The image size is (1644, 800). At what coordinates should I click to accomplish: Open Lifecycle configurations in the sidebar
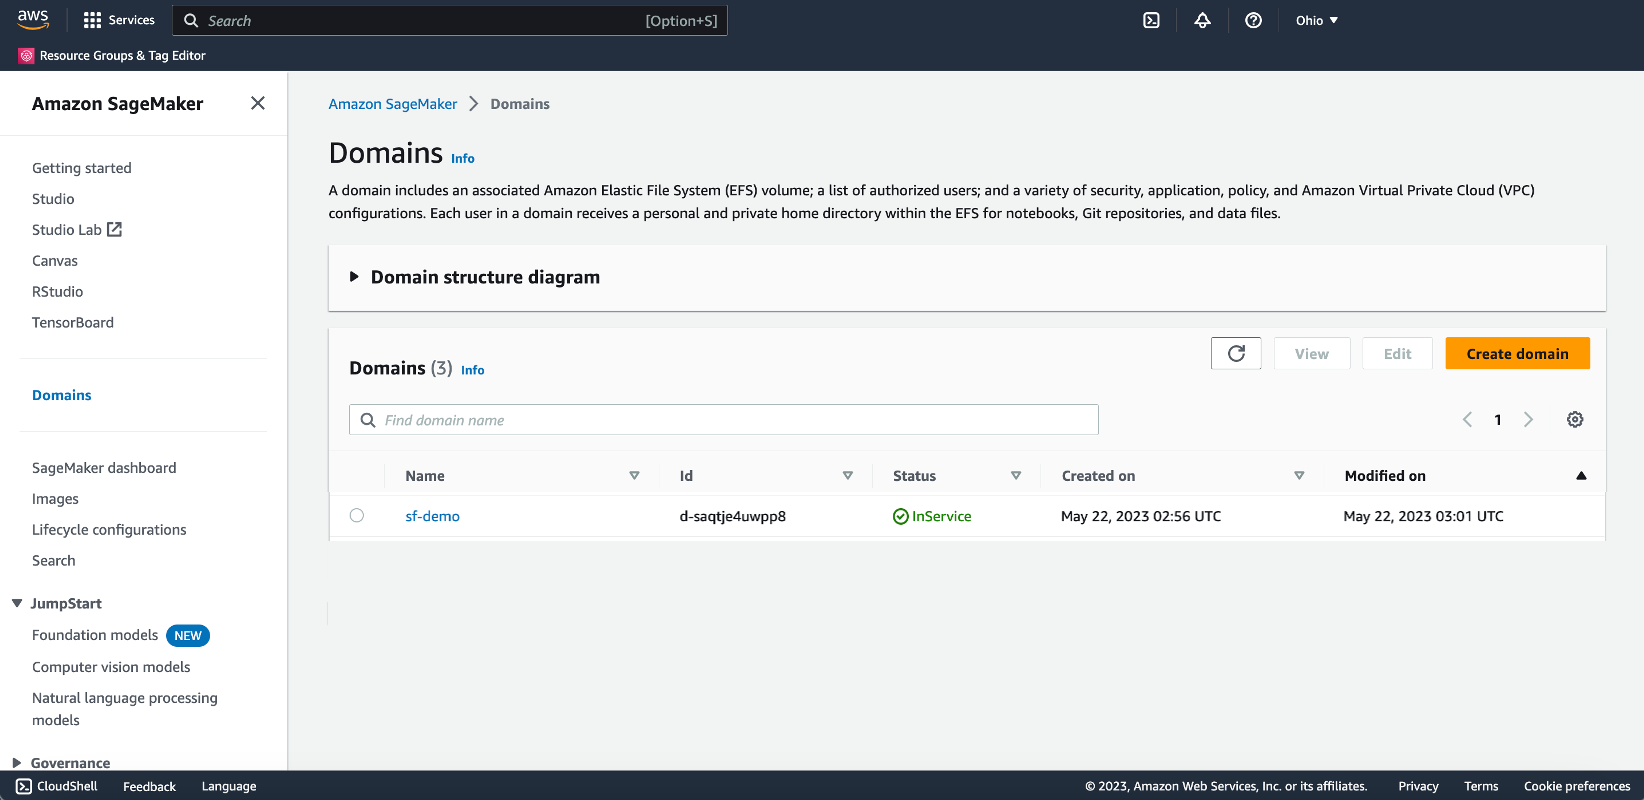click(109, 530)
